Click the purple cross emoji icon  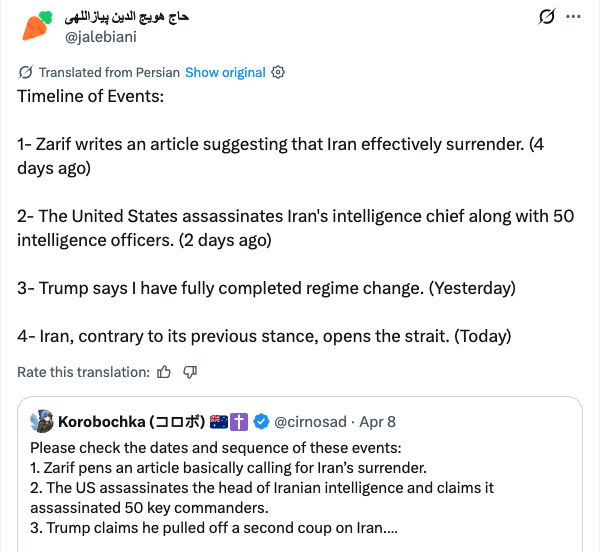coord(239,421)
